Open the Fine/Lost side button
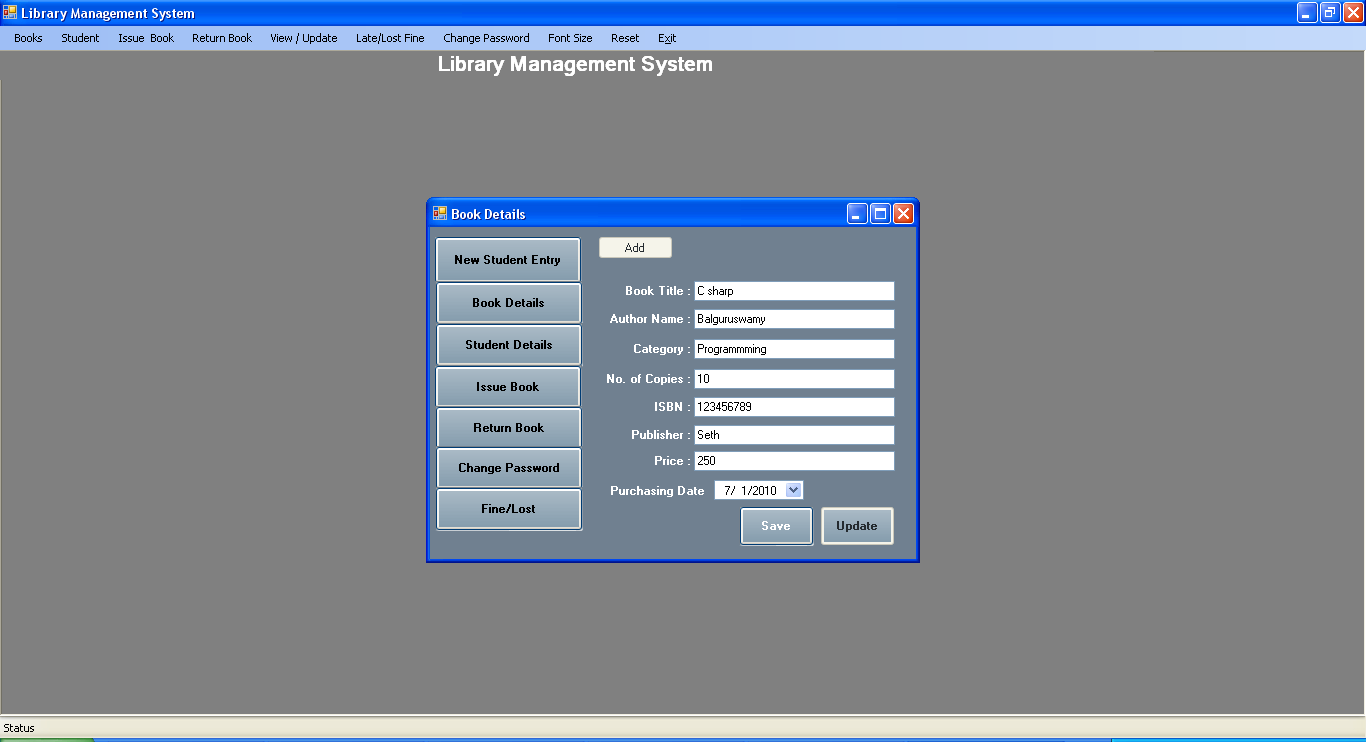Image resolution: width=1366 pixels, height=742 pixels. pyautogui.click(x=508, y=509)
